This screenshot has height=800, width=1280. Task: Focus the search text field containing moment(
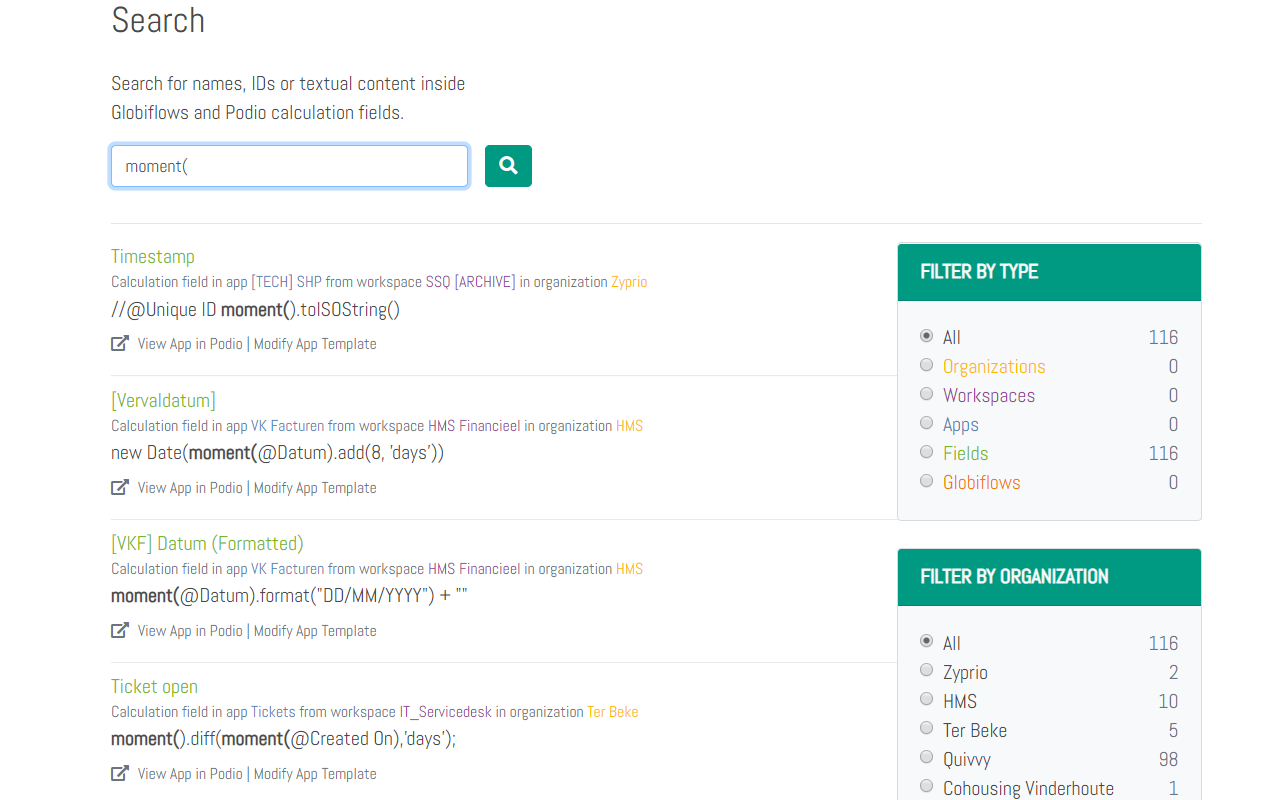click(289, 166)
